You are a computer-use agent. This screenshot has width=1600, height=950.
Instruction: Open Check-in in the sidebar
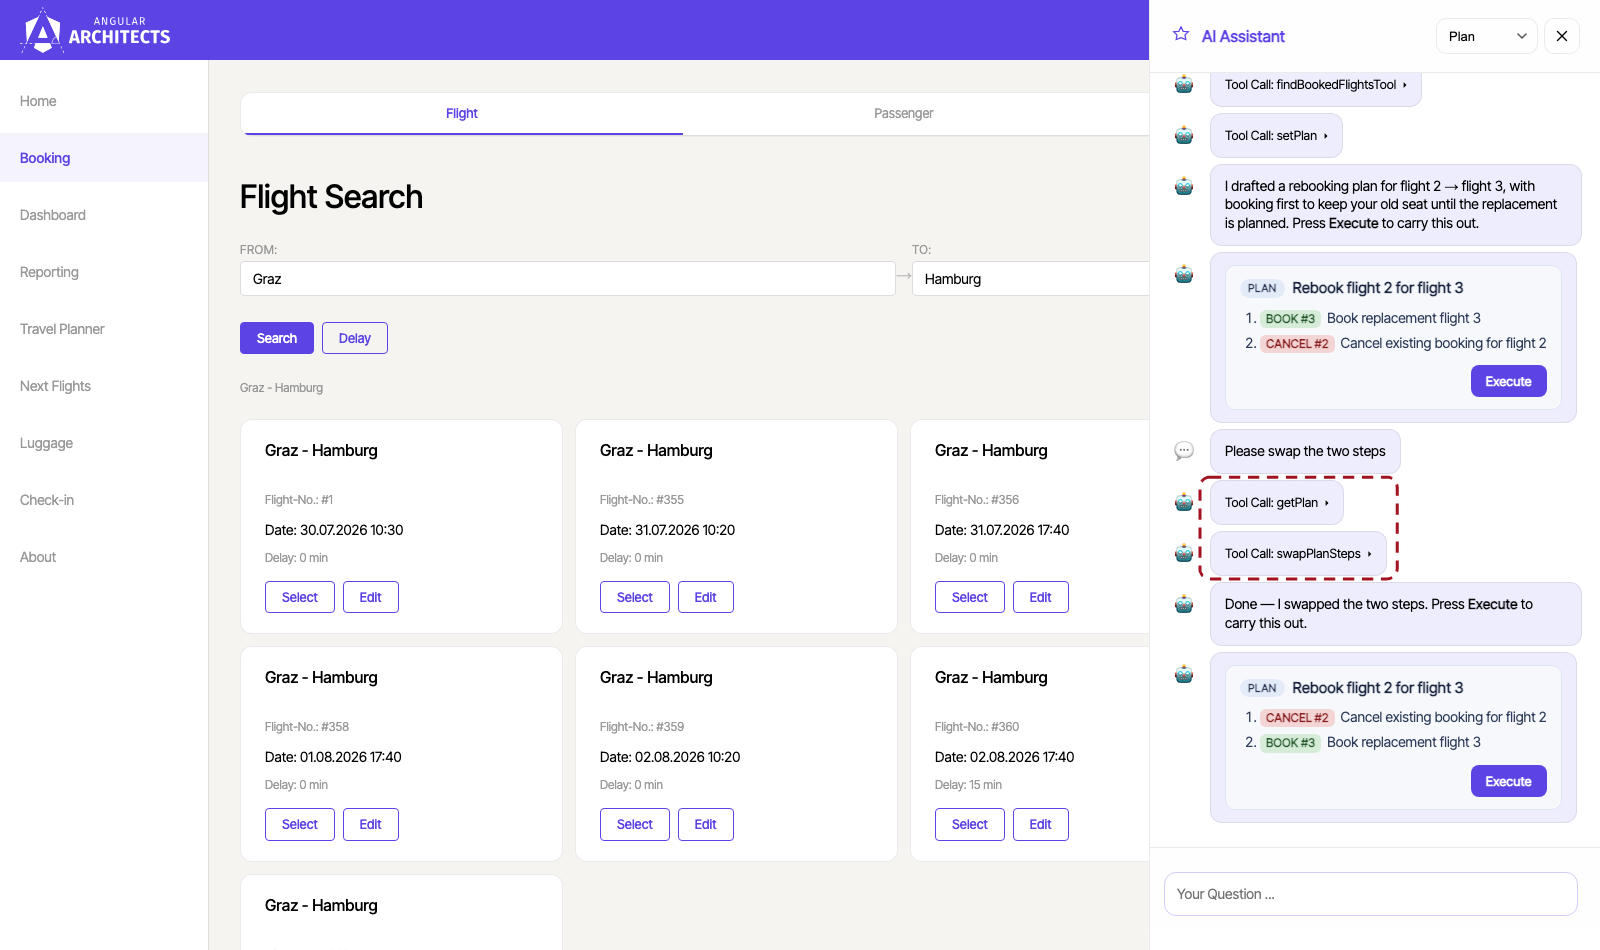104,500
